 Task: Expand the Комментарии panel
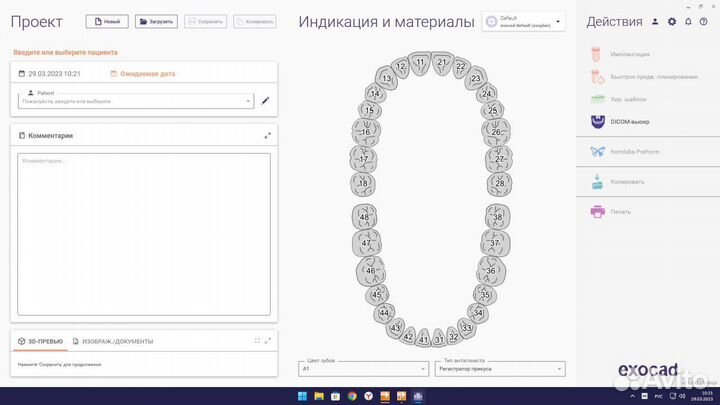pyautogui.click(x=267, y=135)
